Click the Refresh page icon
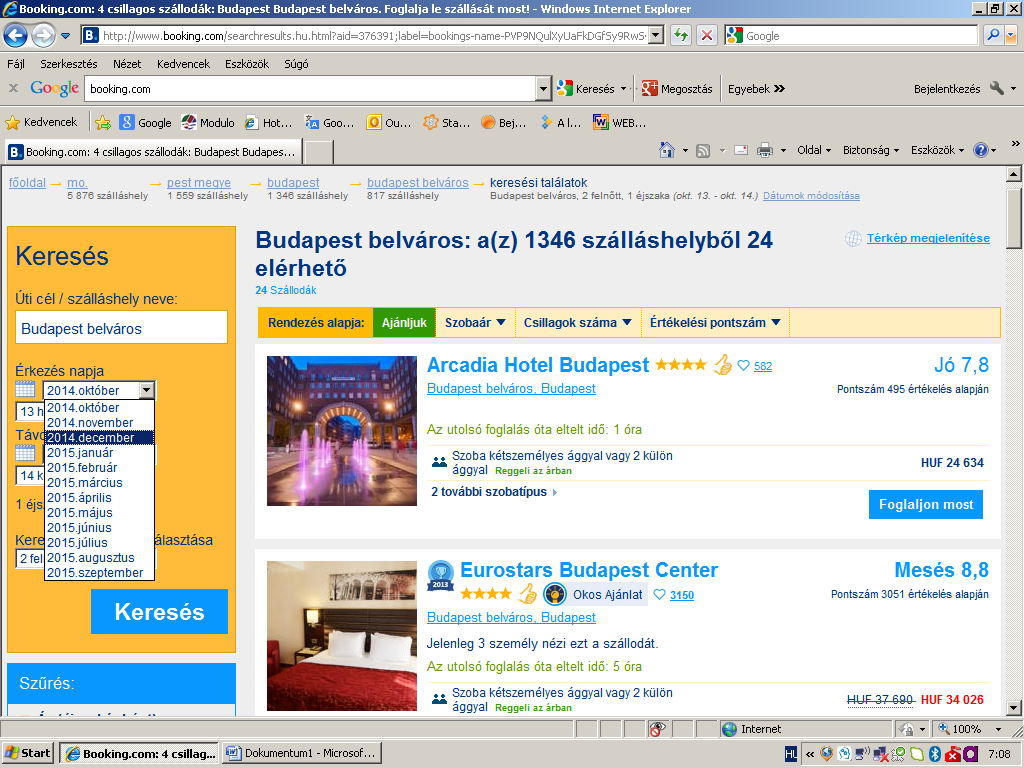 point(680,35)
